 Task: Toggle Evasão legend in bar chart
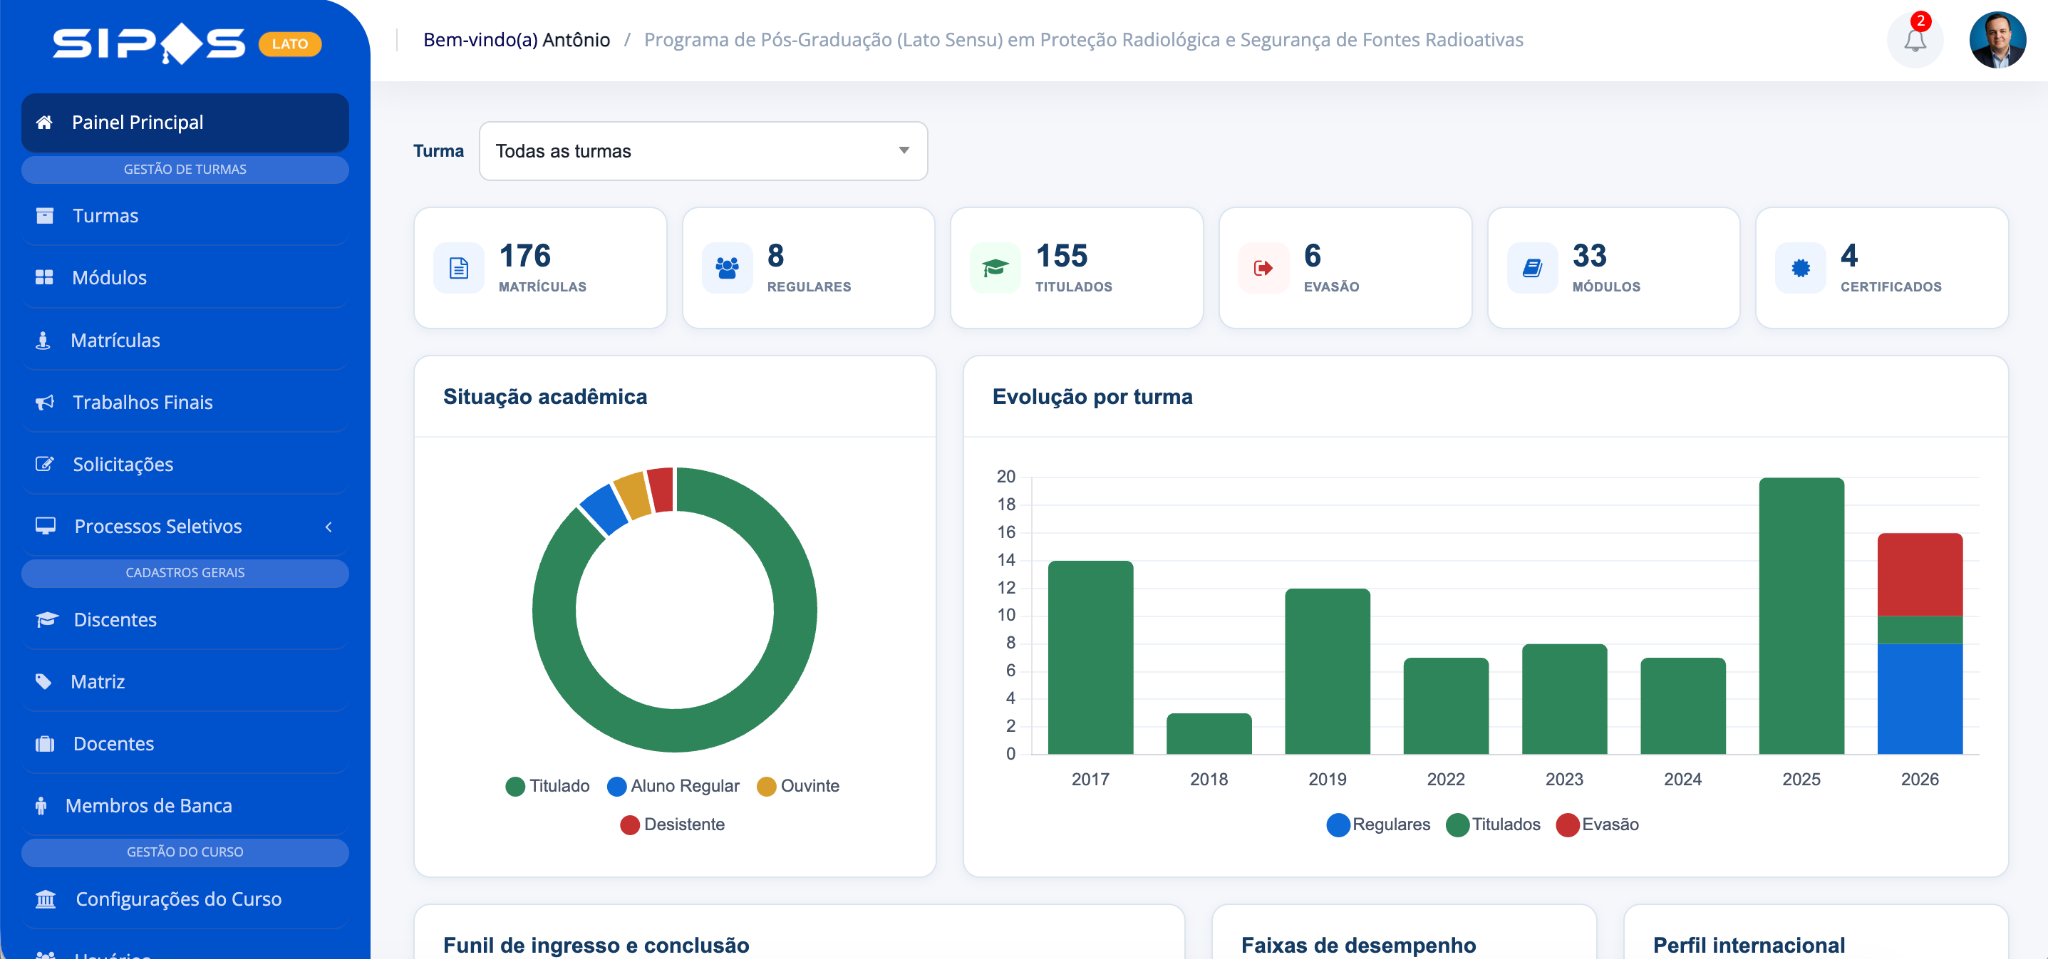[1597, 825]
